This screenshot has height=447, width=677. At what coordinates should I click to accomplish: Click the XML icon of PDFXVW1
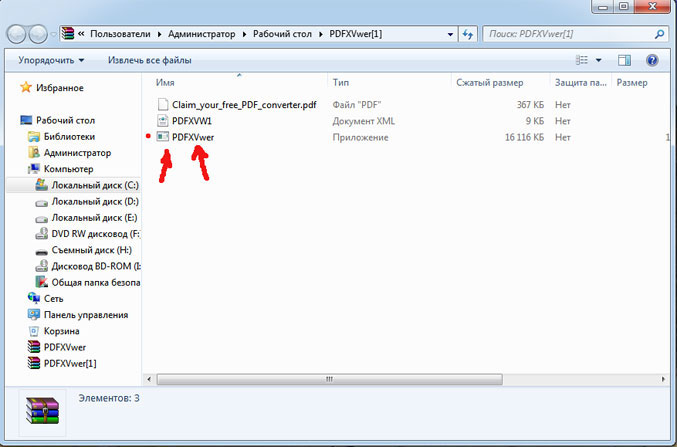click(x=163, y=121)
